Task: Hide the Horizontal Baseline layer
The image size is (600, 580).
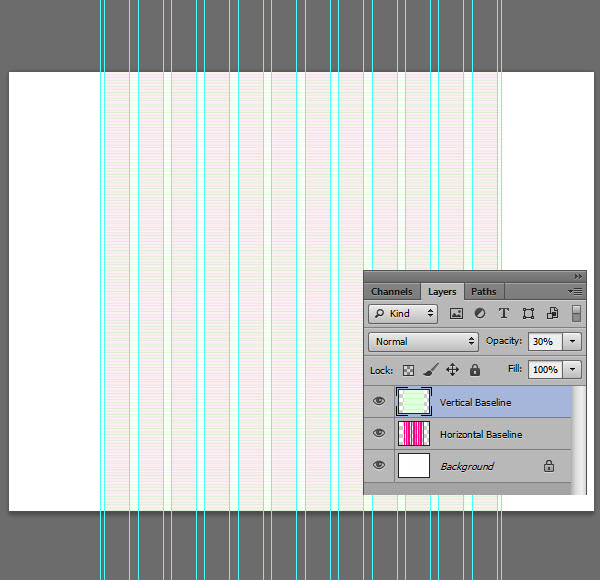Action: tap(379, 433)
